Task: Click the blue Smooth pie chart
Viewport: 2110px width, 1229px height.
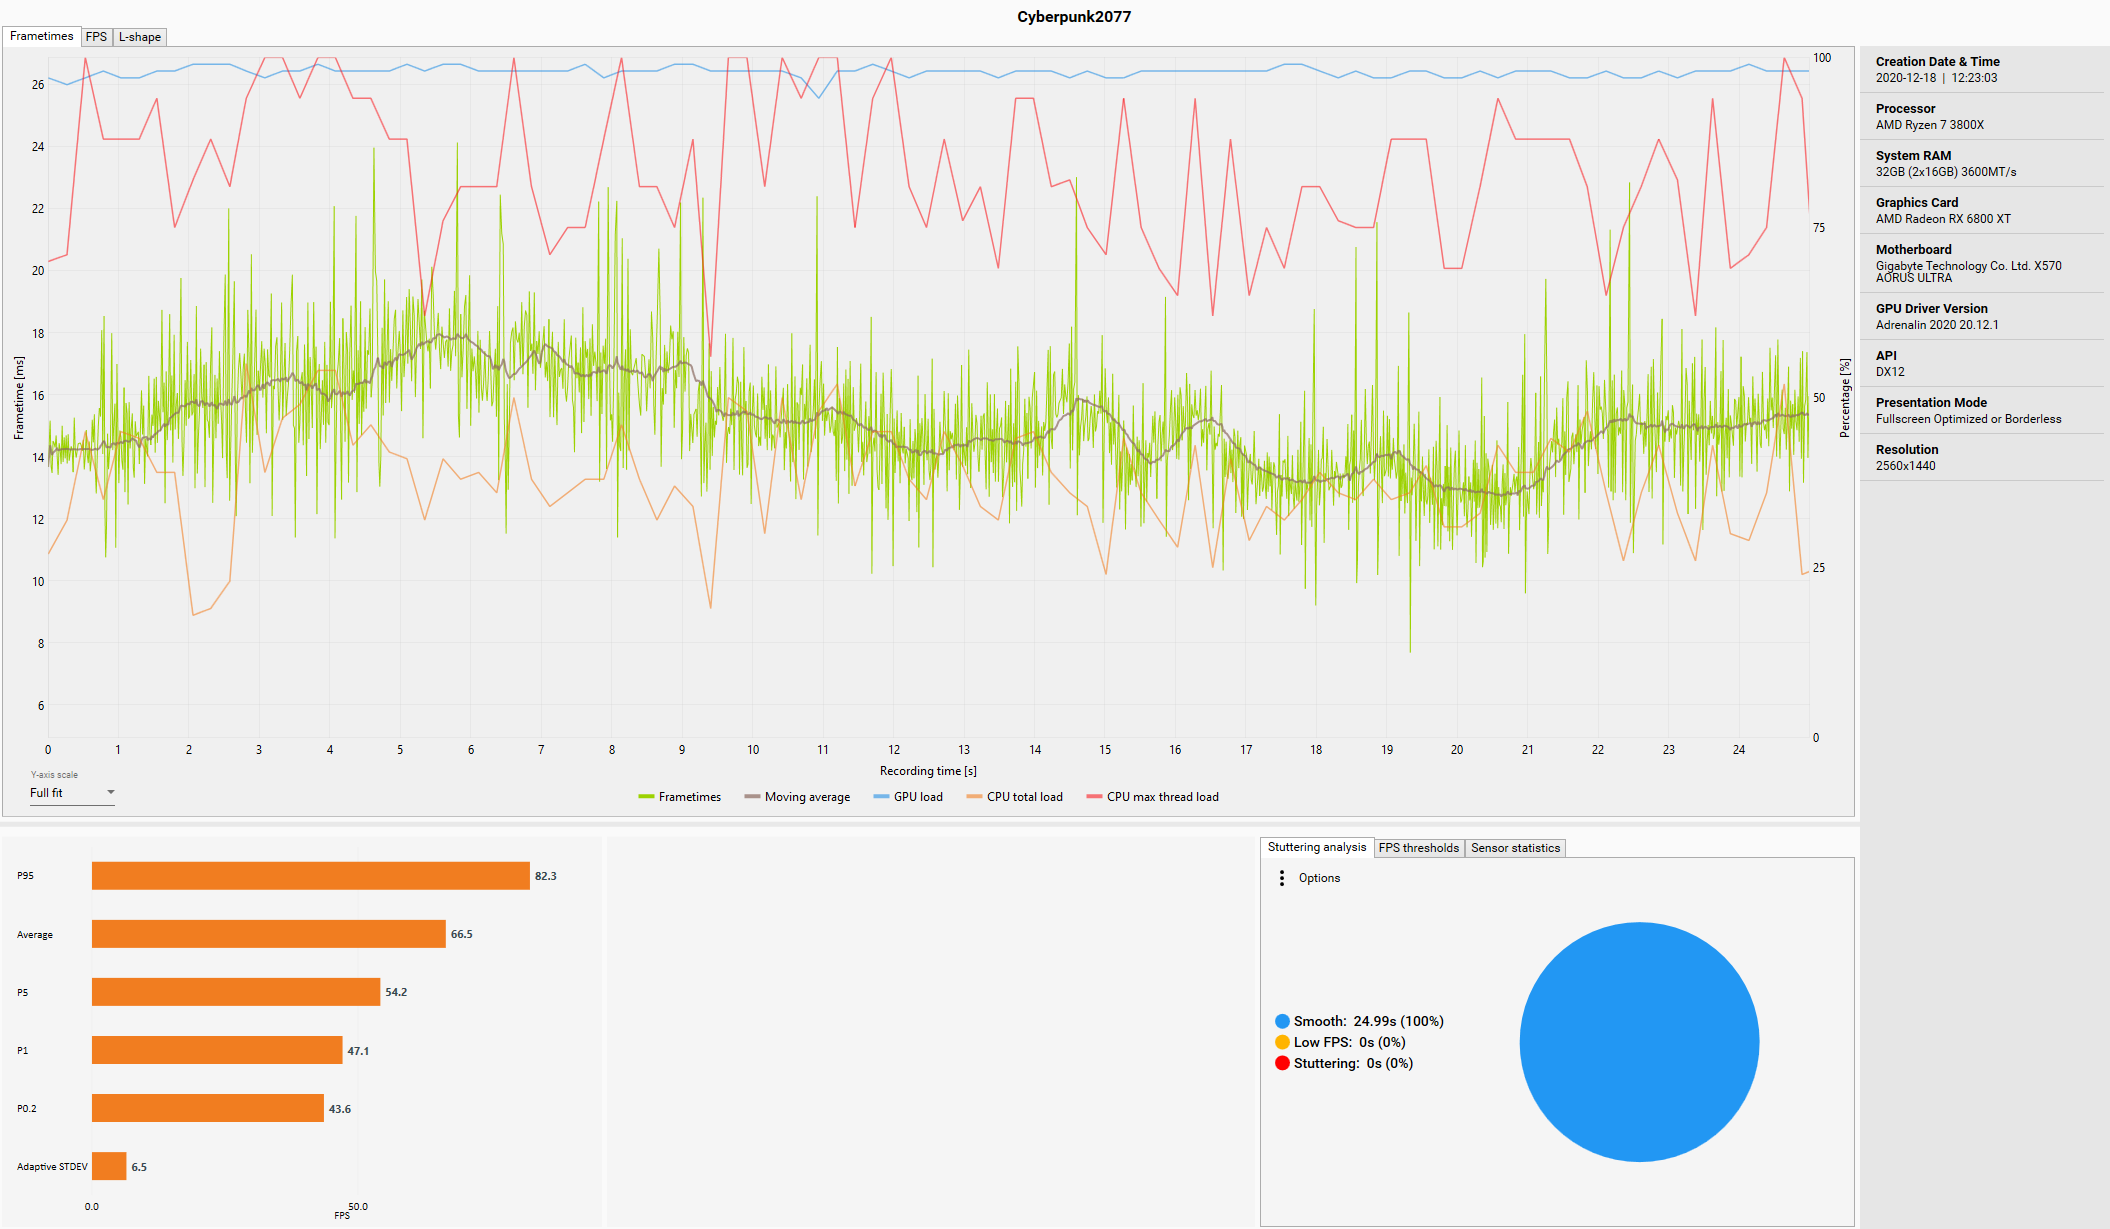Action: pyautogui.click(x=1639, y=1042)
